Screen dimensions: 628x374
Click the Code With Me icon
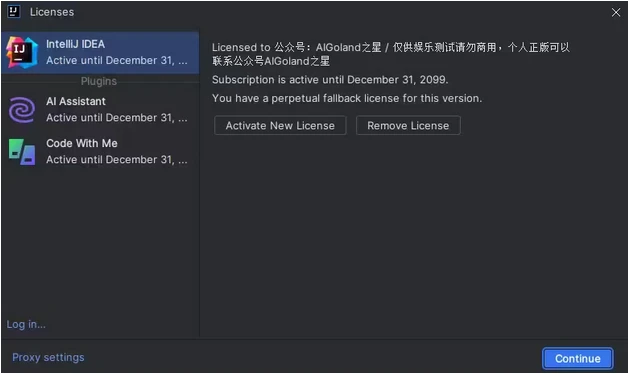point(22,152)
